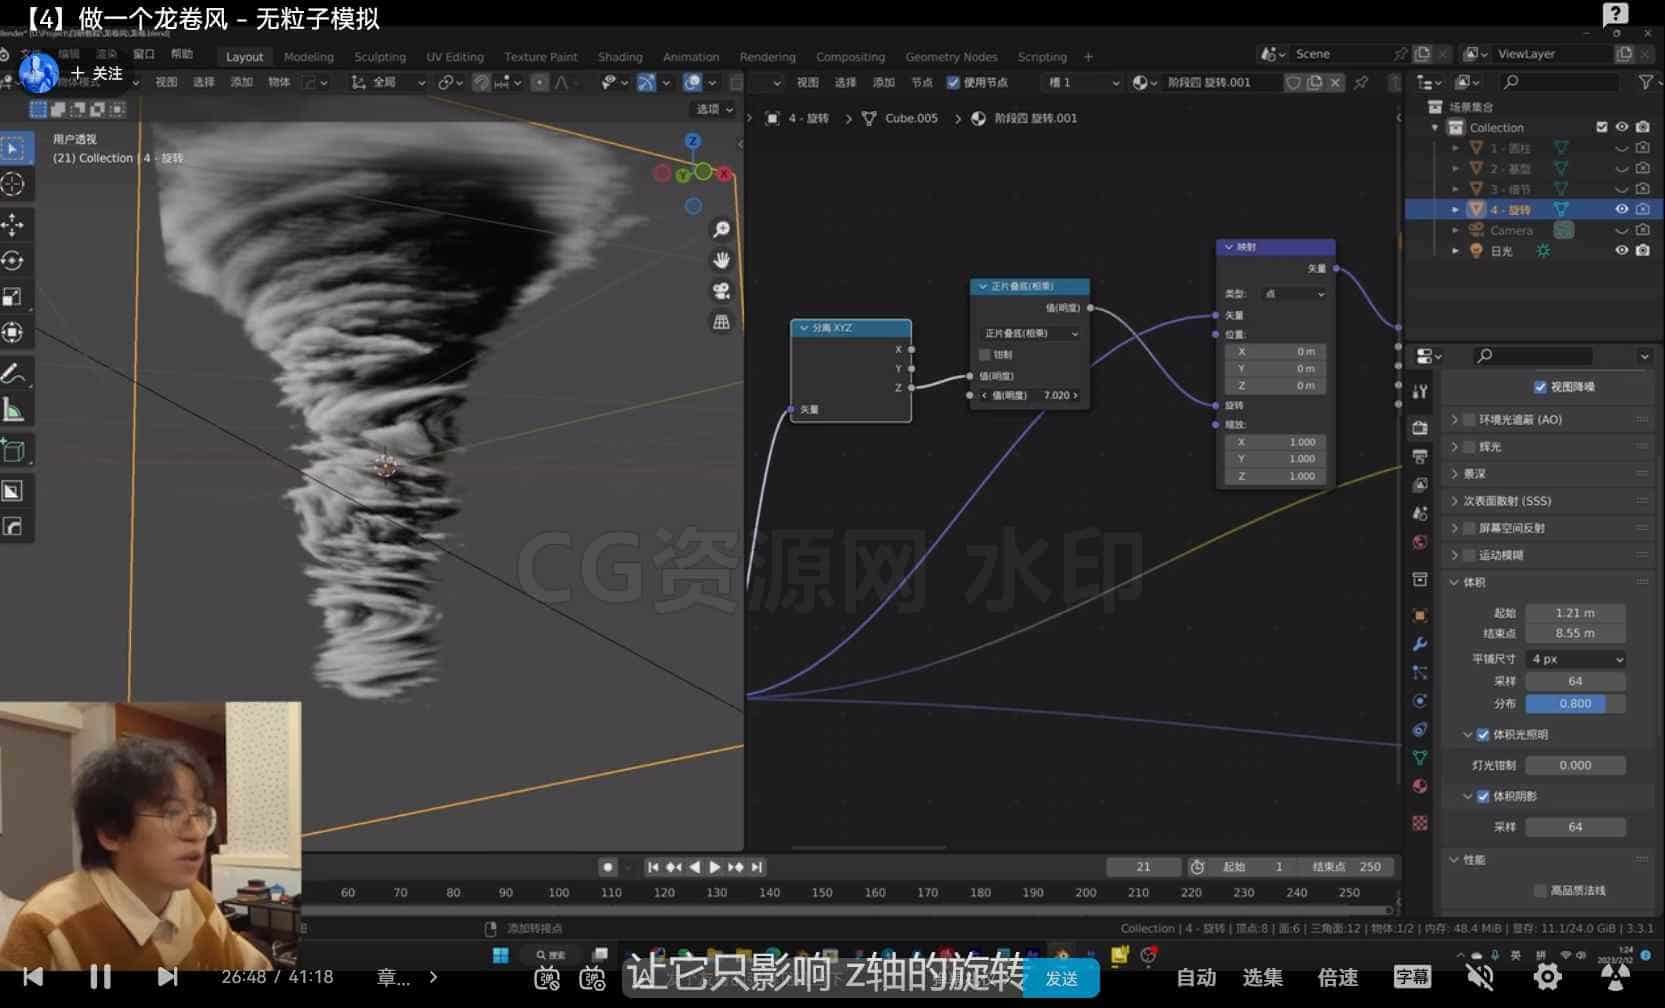
Task: Click the zoom view magnifier gizmo
Action: [721, 230]
